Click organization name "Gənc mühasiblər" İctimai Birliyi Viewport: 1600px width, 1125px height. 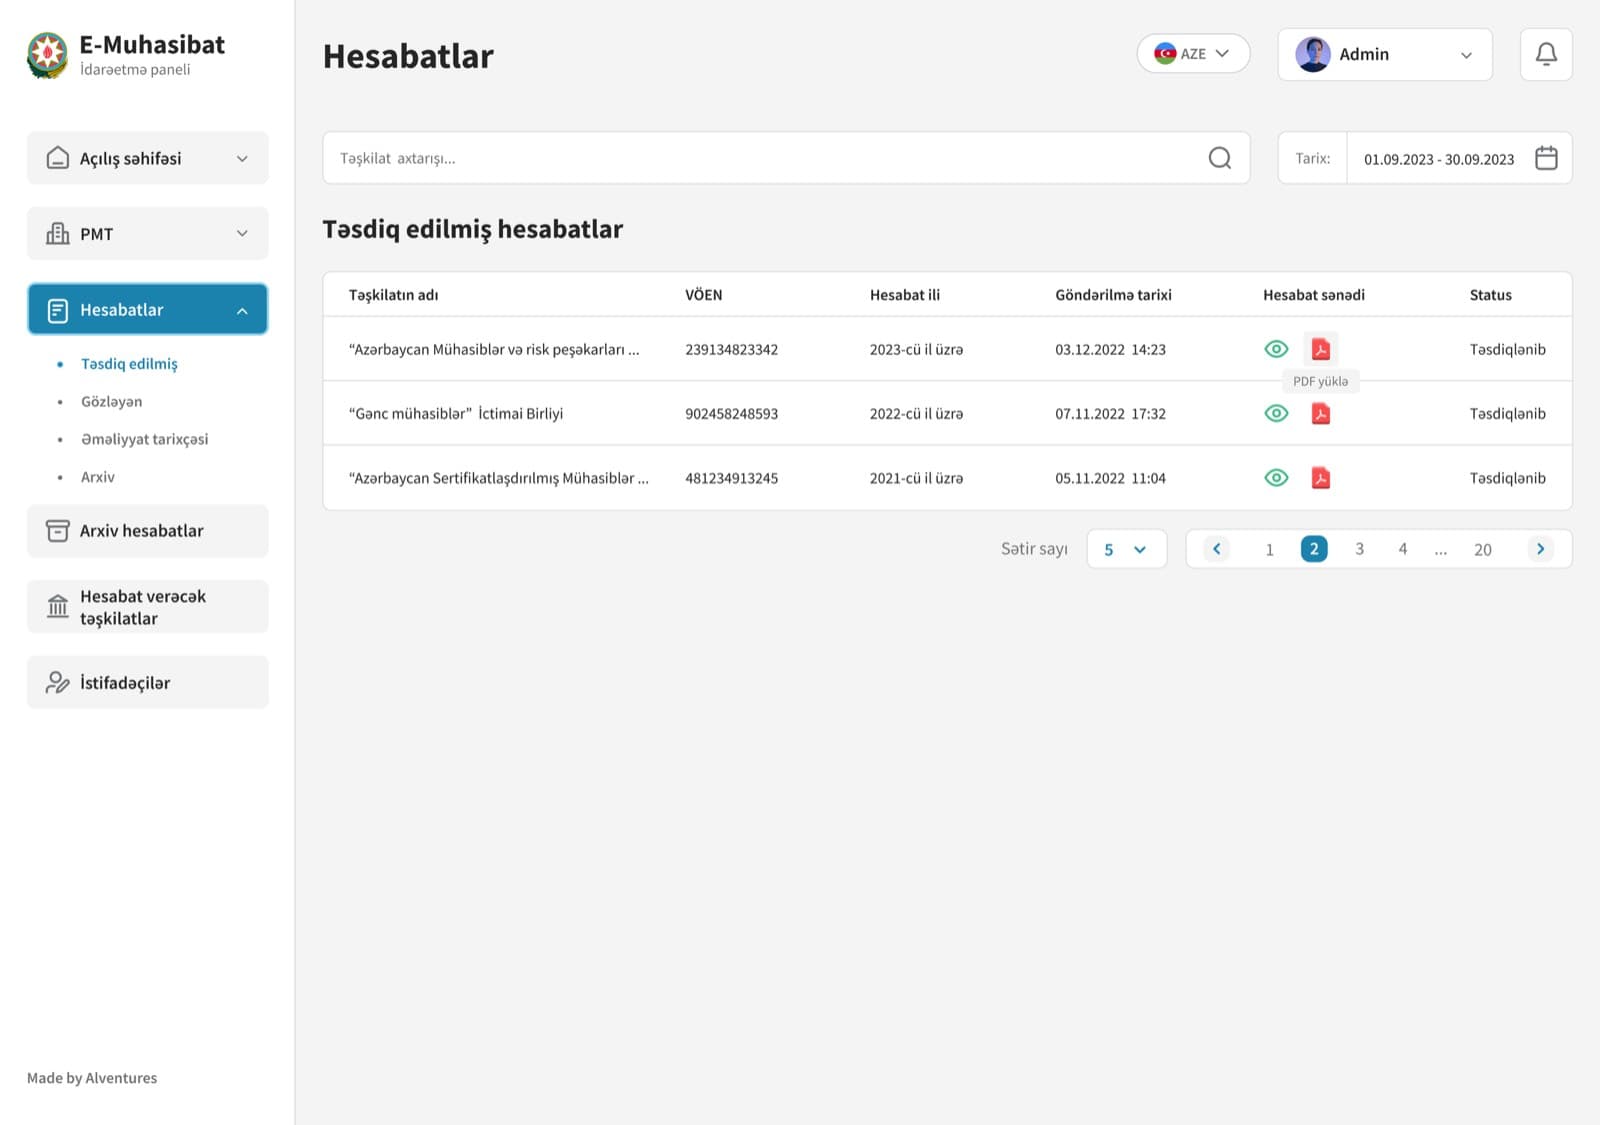(x=456, y=413)
